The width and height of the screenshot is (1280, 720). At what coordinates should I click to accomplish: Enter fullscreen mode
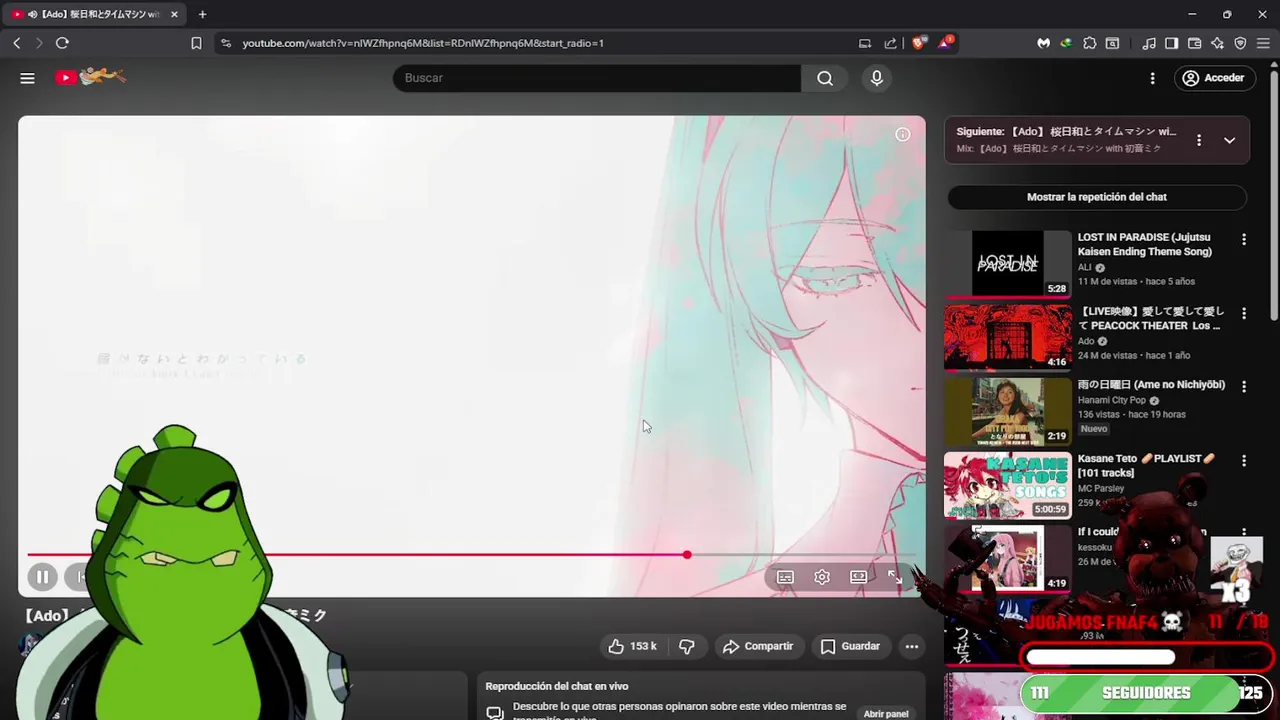coord(895,577)
